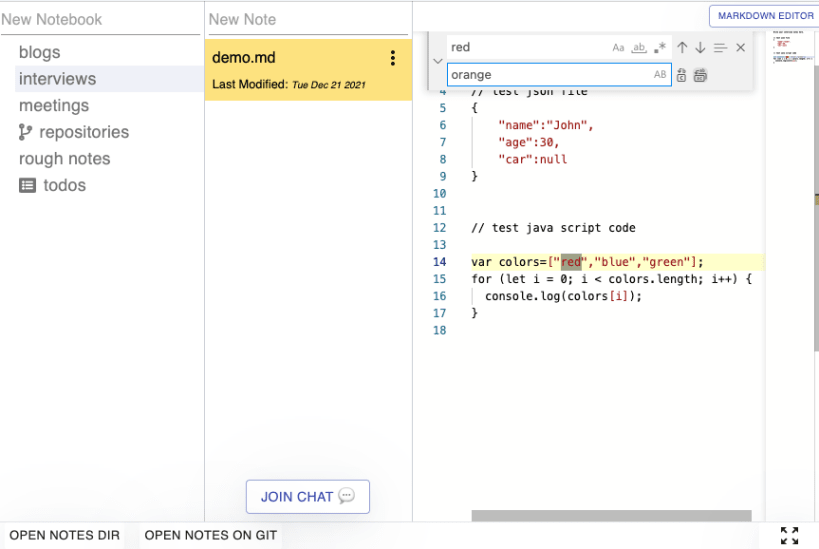Go to next match arrow
The height and width of the screenshot is (549, 819).
(x=700, y=48)
